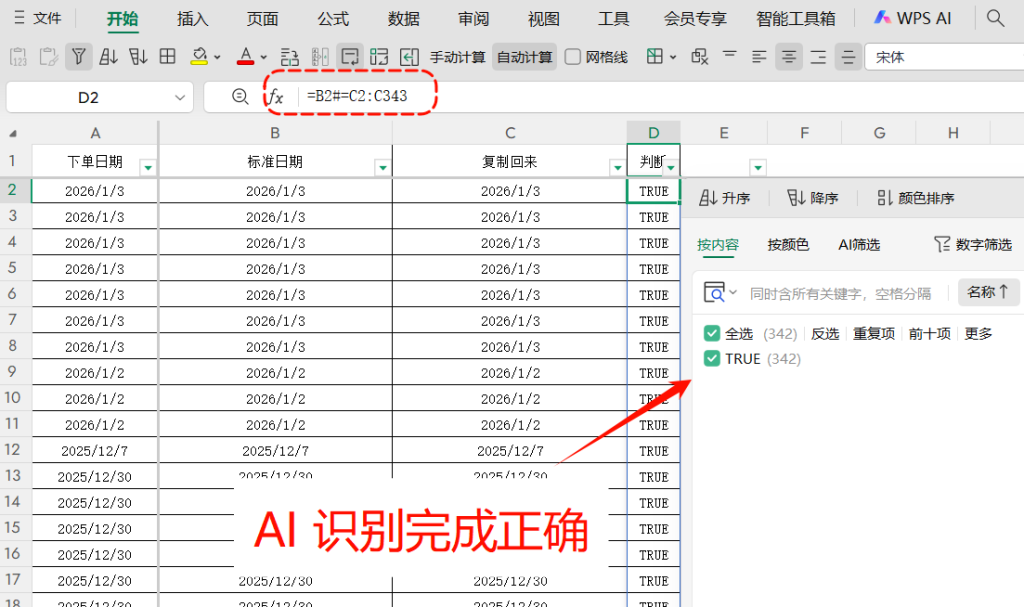Click the search magnifier icon at top right
This screenshot has width=1024, height=607.
(995, 18)
